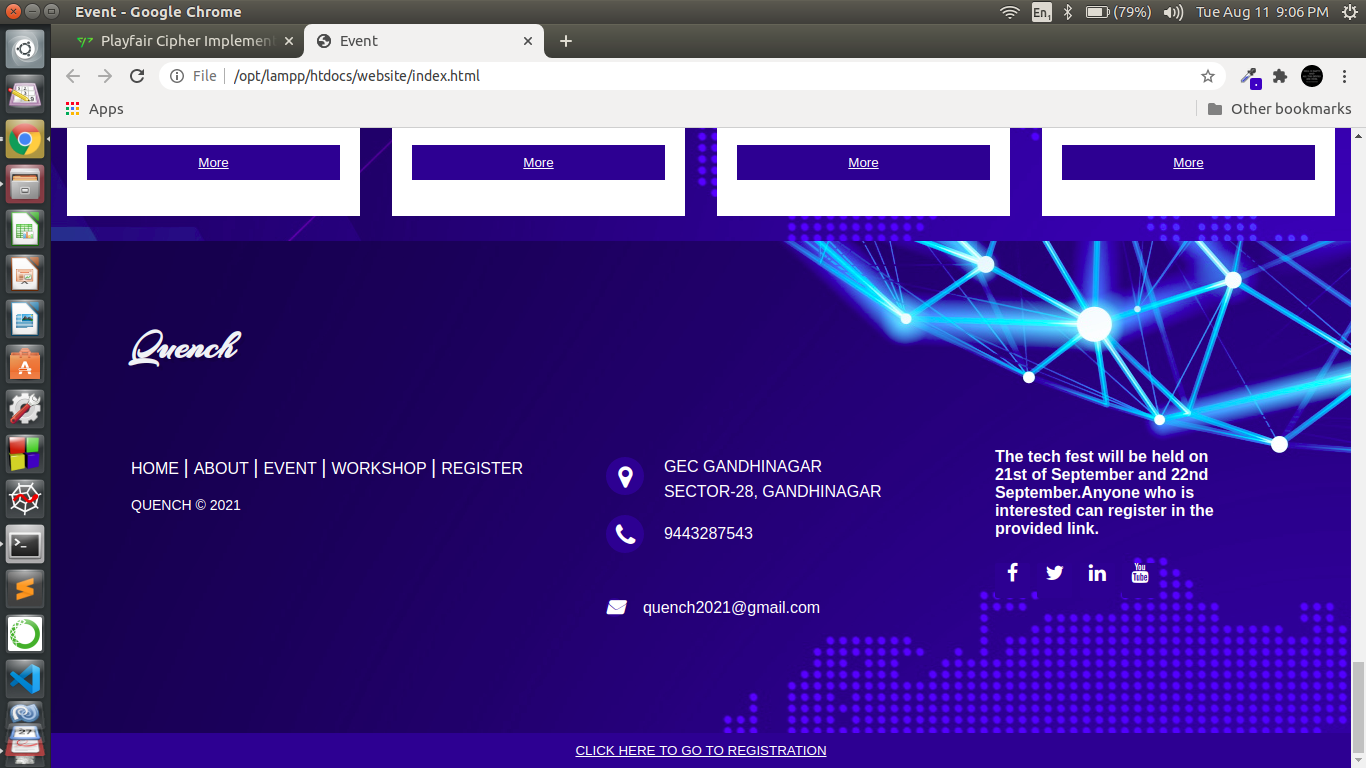1366x768 pixels.
Task: Open EVENT in the footer nav
Action: pos(290,468)
